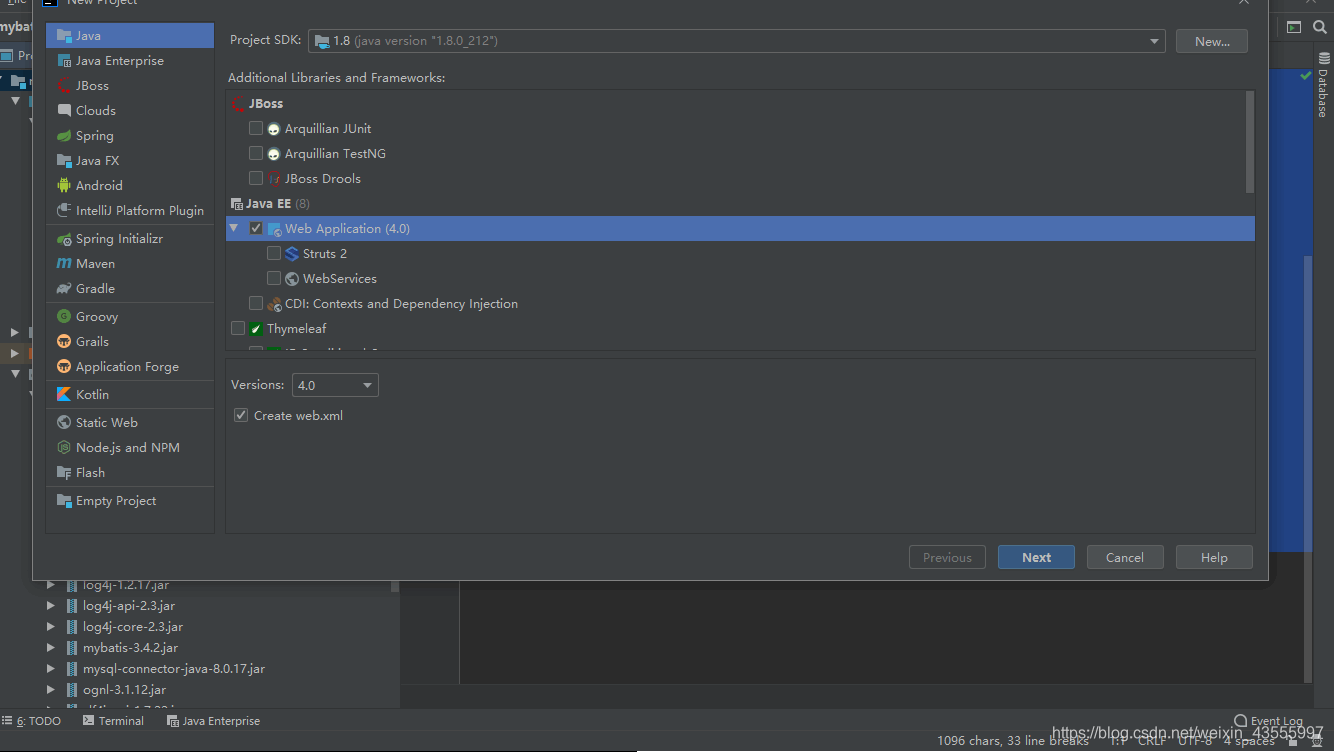Click the Cancel button

pyautogui.click(x=1125, y=557)
